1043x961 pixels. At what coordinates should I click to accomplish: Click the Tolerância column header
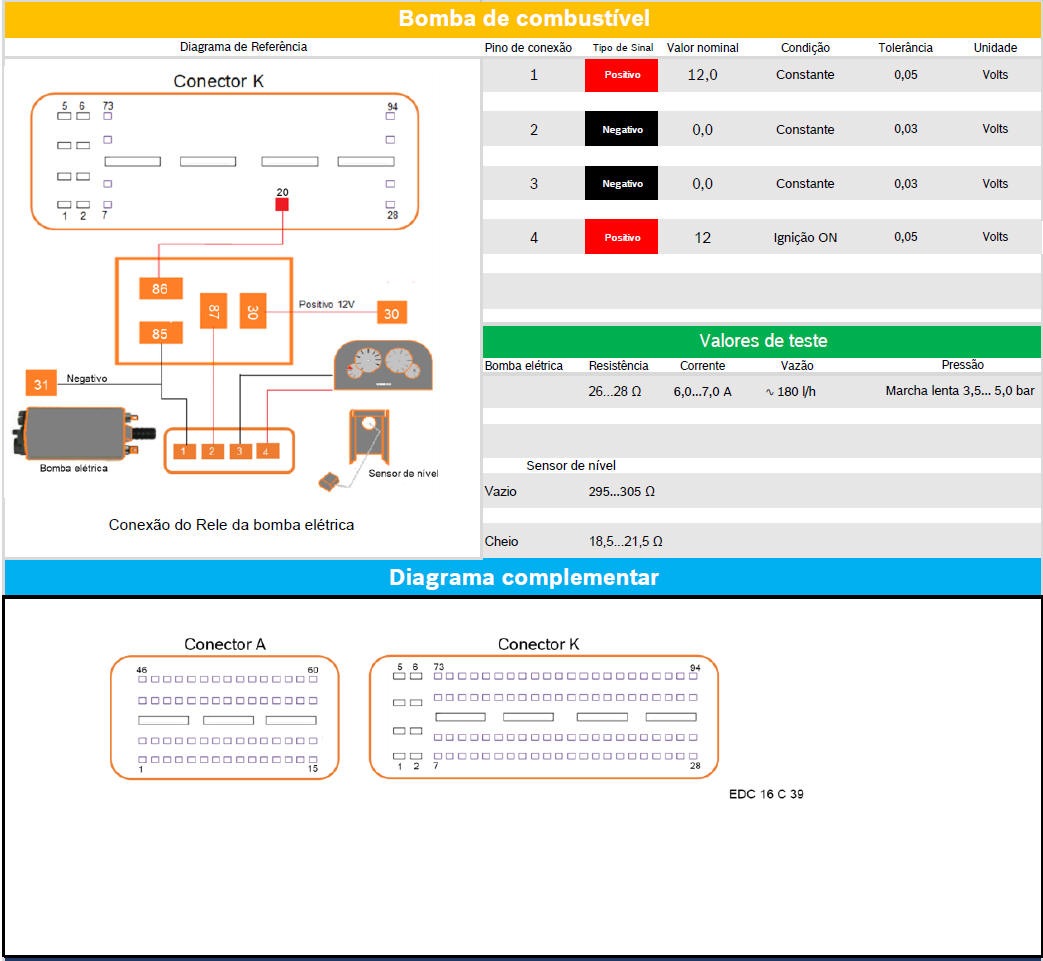point(905,48)
